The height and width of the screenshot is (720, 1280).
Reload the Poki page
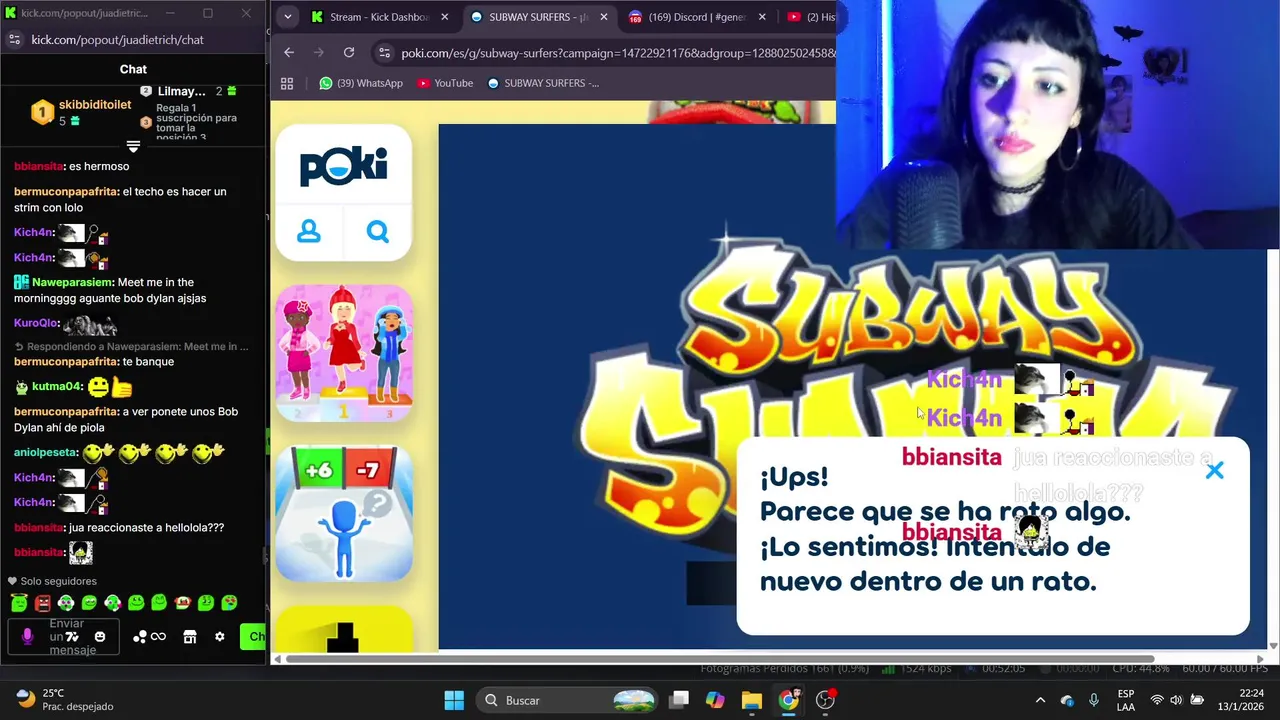tap(349, 52)
